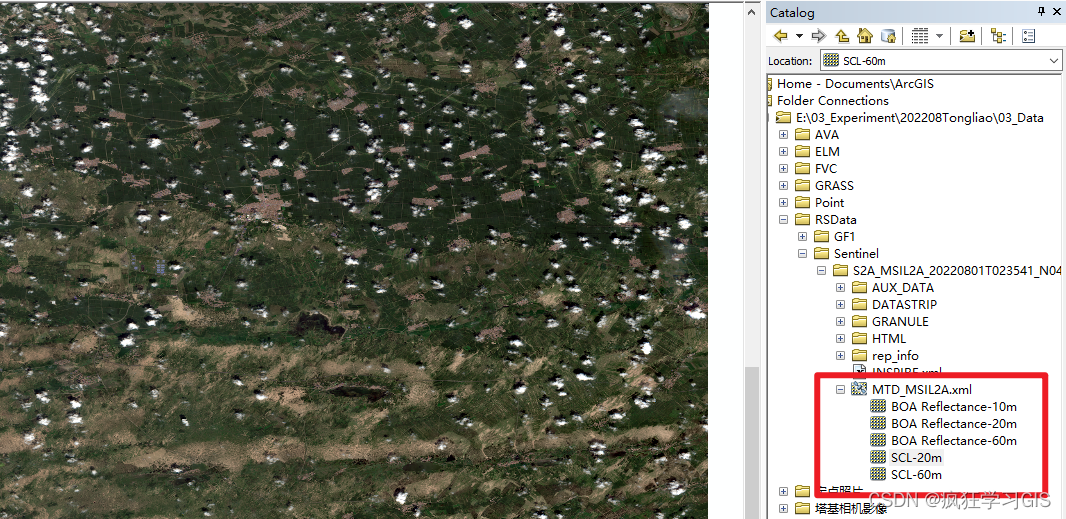
Task: Select the GF1 folder label
Action: (844, 237)
